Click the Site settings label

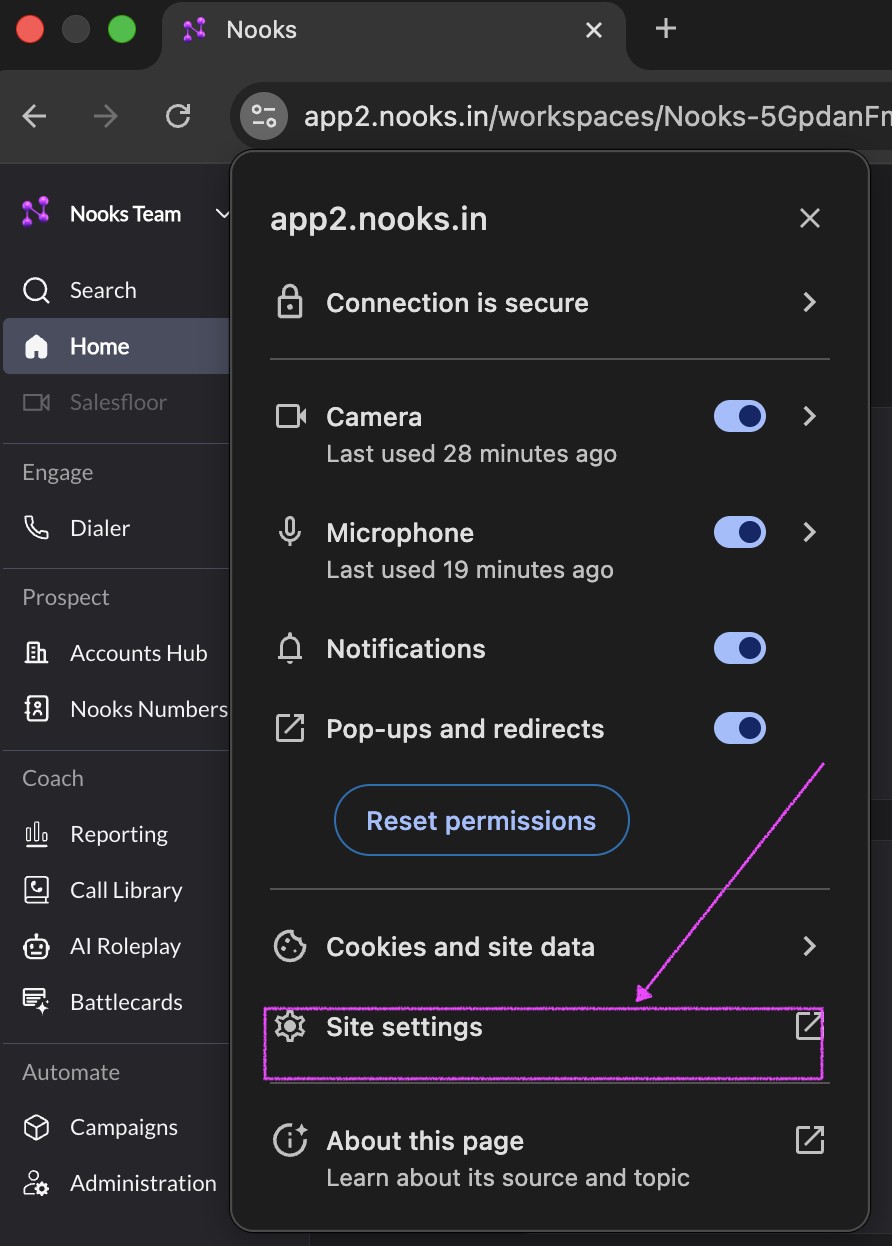404,1027
